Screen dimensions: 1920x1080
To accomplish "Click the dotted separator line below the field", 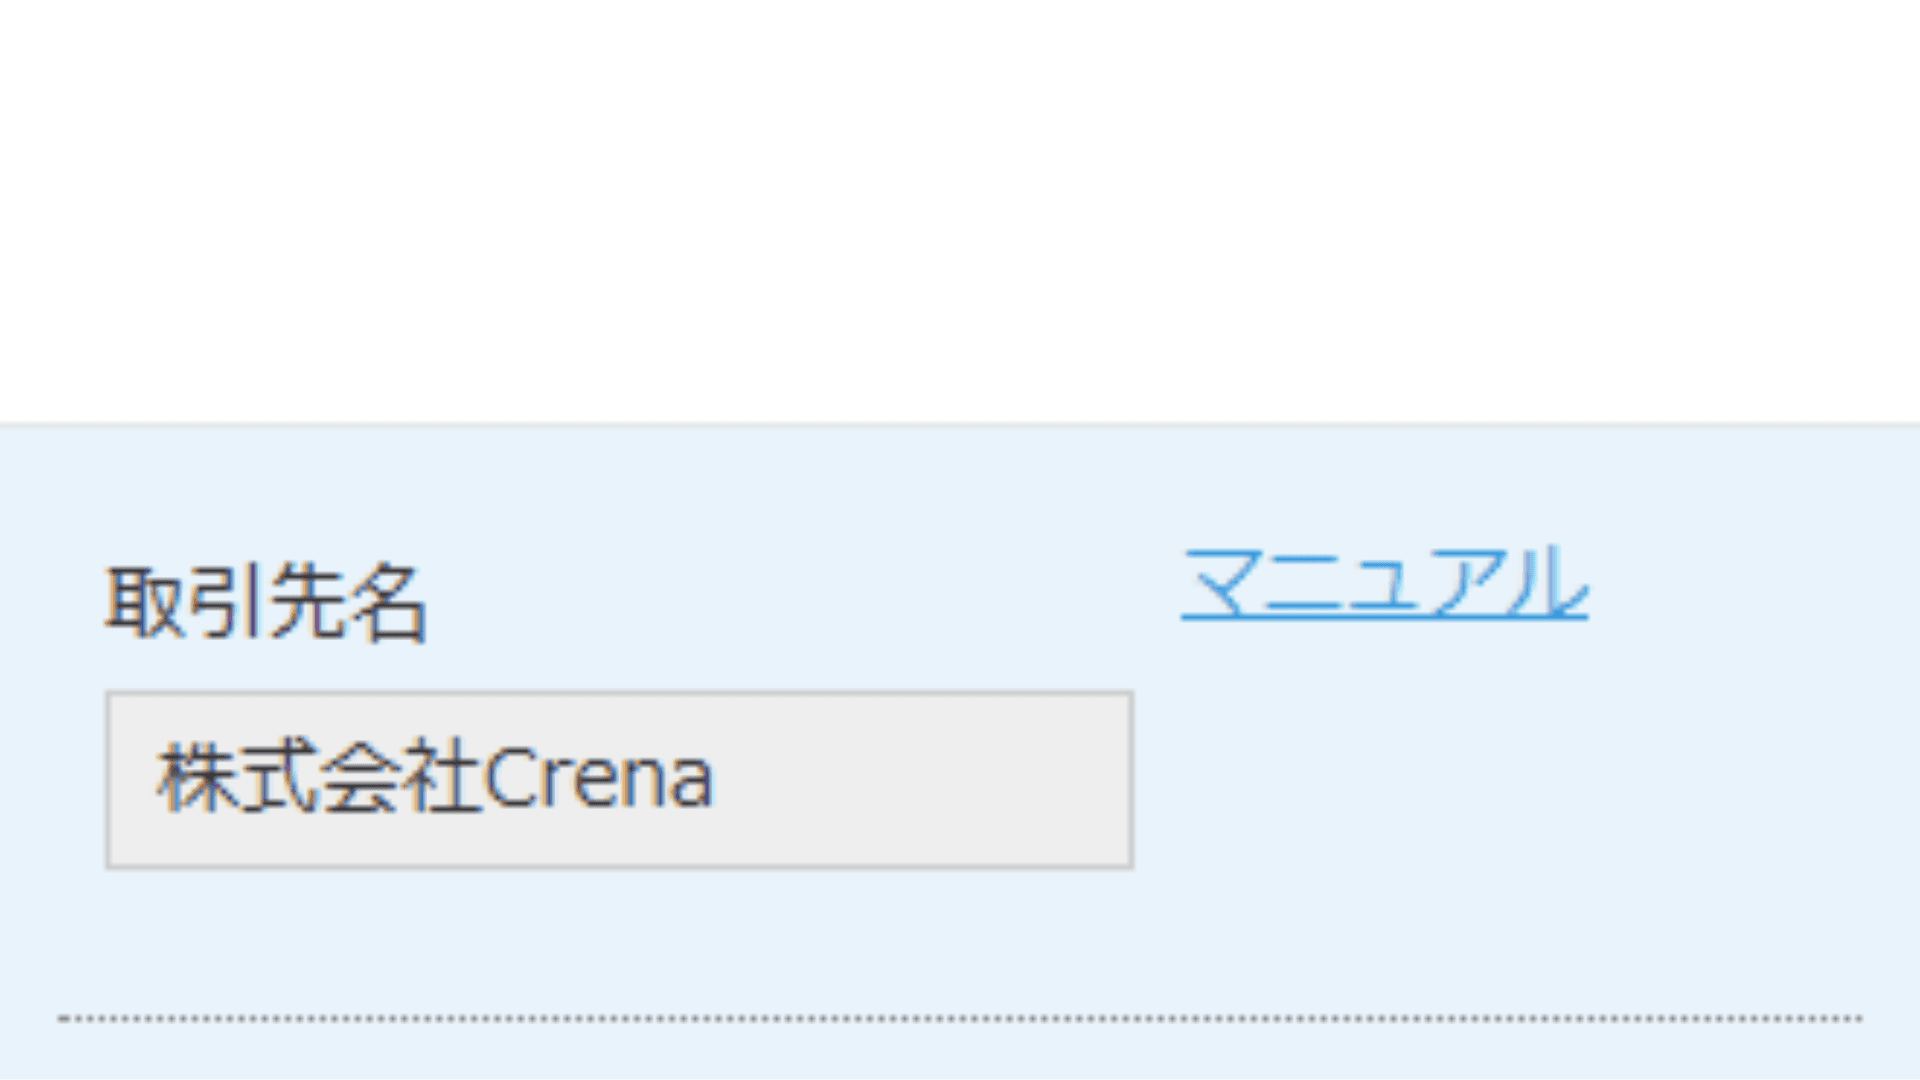I will coord(960,1018).
